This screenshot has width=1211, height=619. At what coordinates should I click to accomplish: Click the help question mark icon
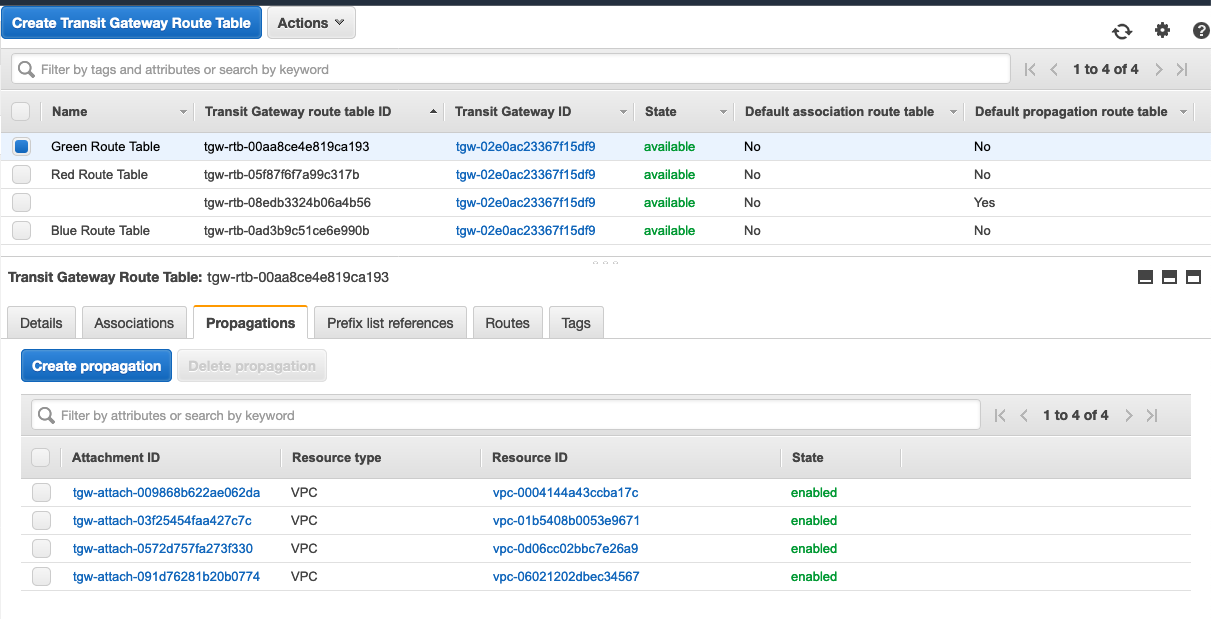(1201, 31)
